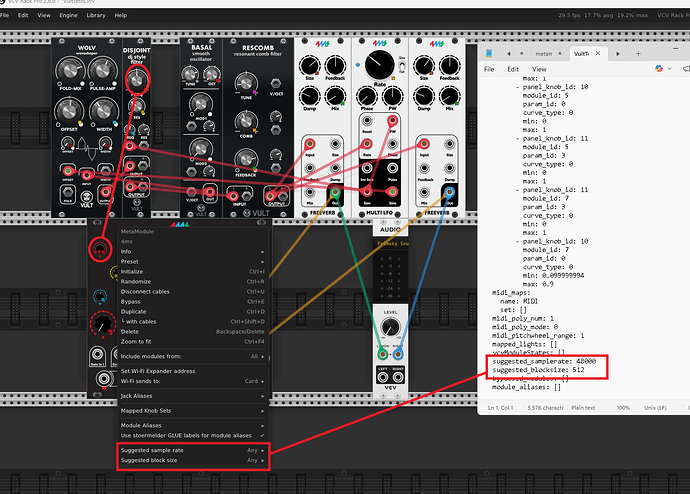Open the Edit menu in VCV Rack
The image size is (690, 494).
point(23,15)
